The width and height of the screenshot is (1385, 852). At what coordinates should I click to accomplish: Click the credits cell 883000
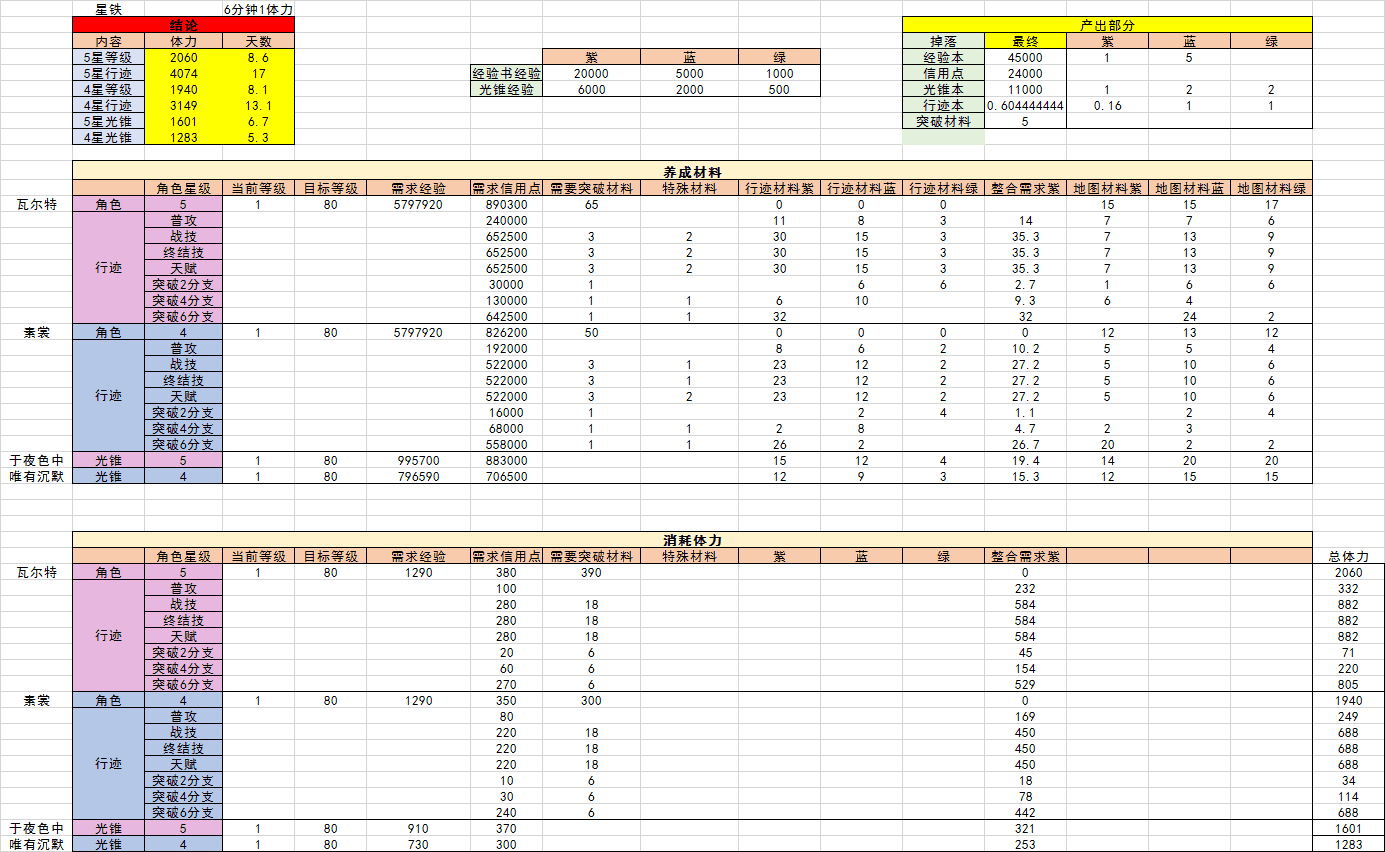point(506,460)
